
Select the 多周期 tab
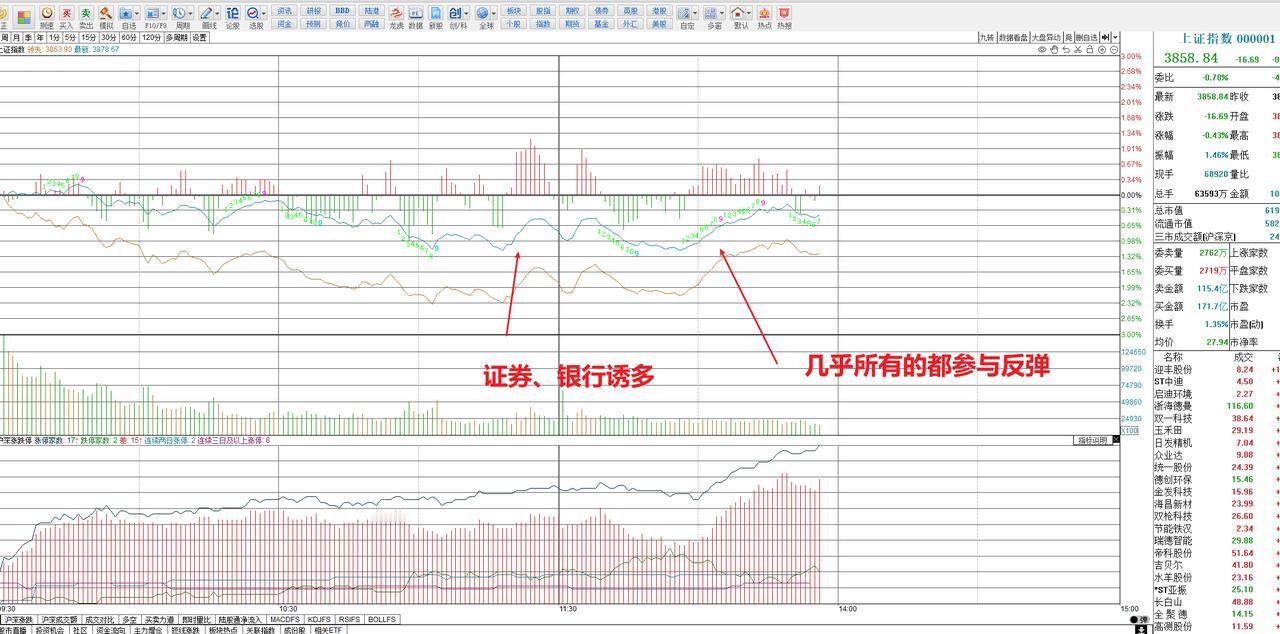176,37
